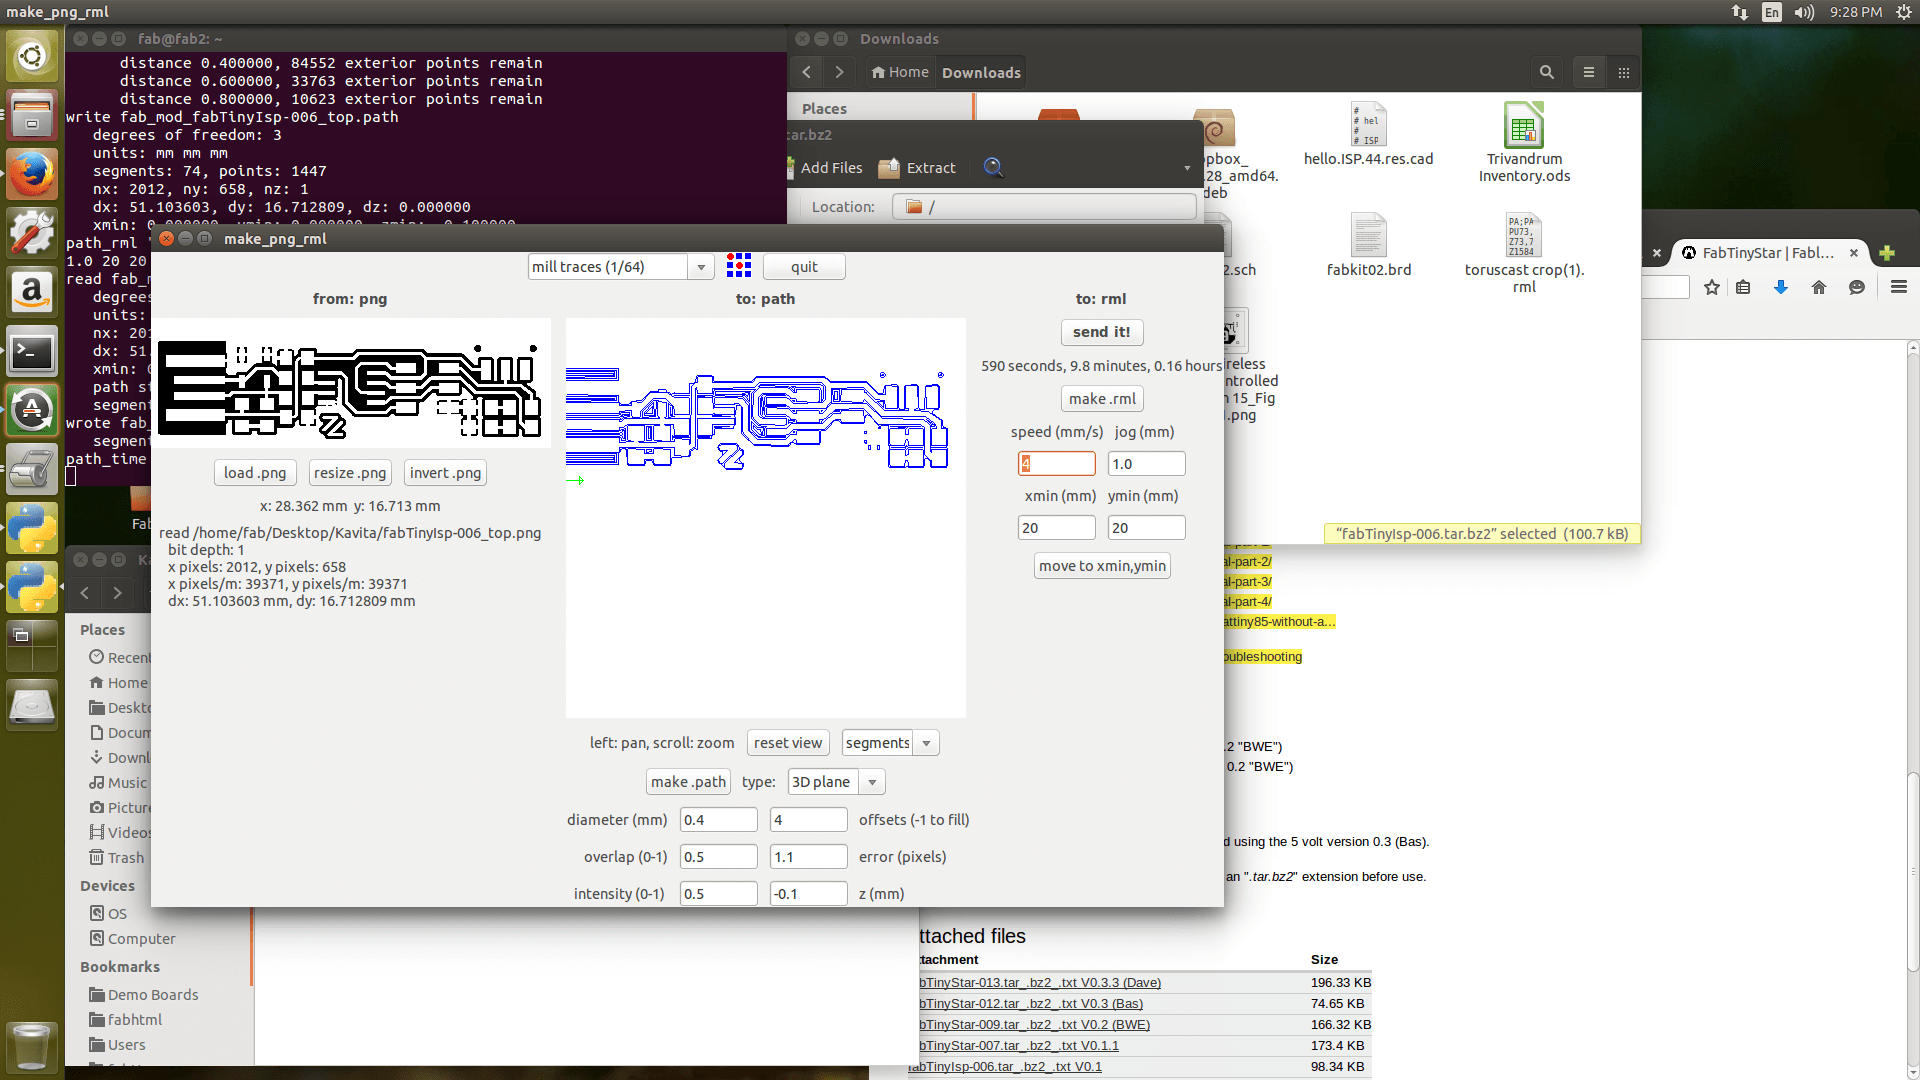The image size is (1920, 1080).
Task: Focus the error (pixels) input field
Action: [x=808, y=857]
